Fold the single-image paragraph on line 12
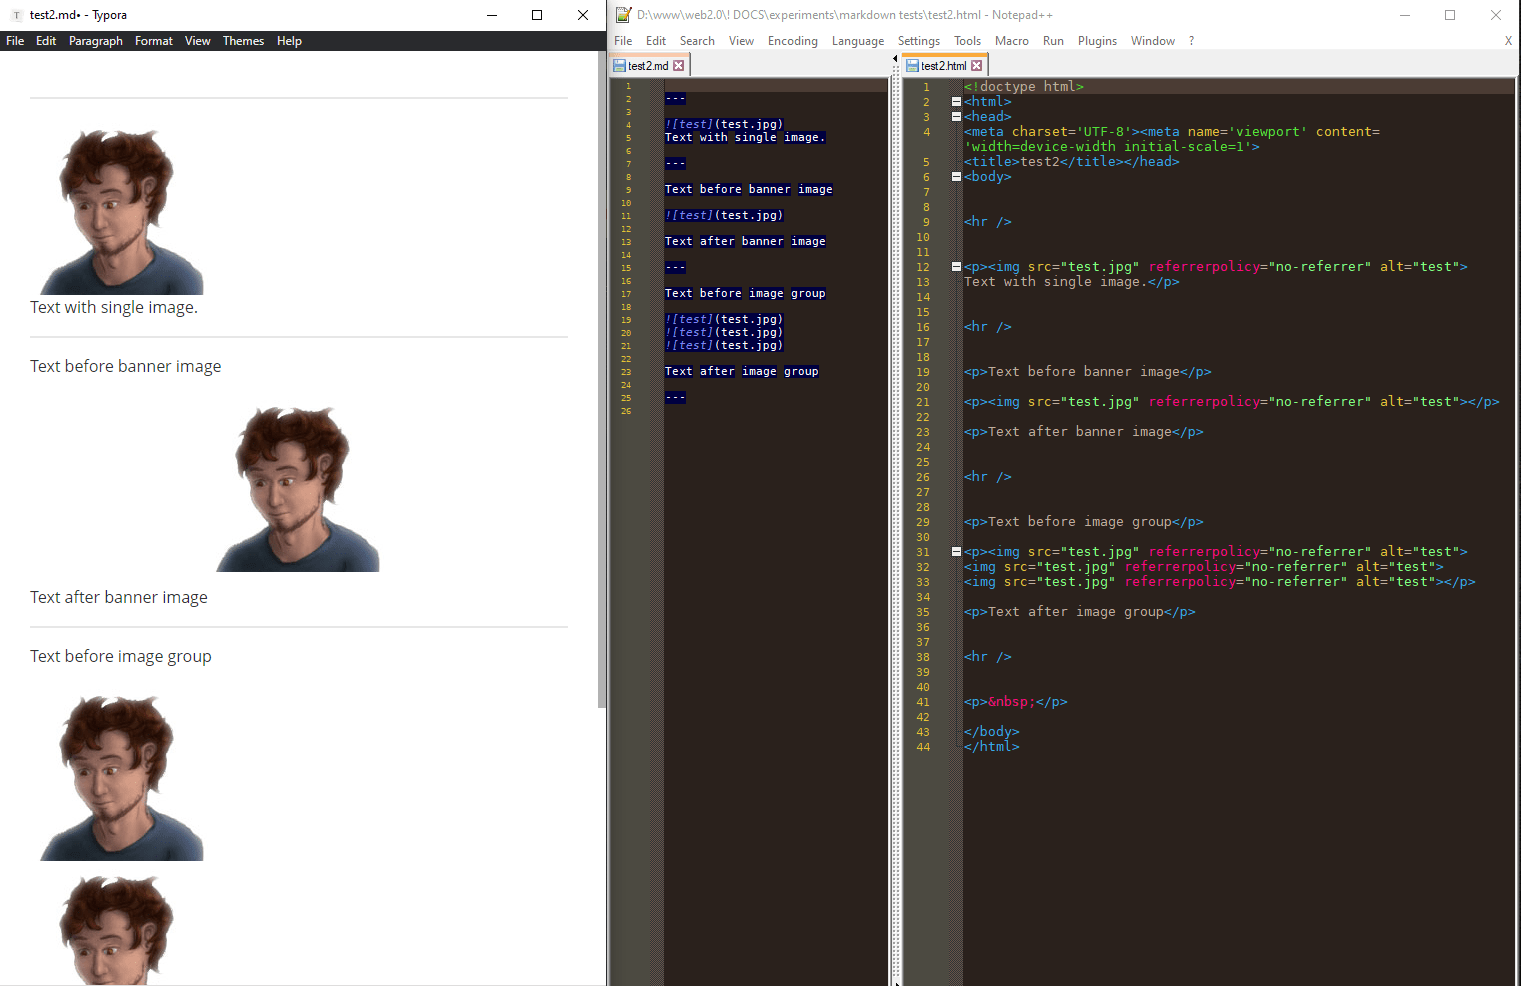The width and height of the screenshot is (1521, 986). click(x=956, y=267)
